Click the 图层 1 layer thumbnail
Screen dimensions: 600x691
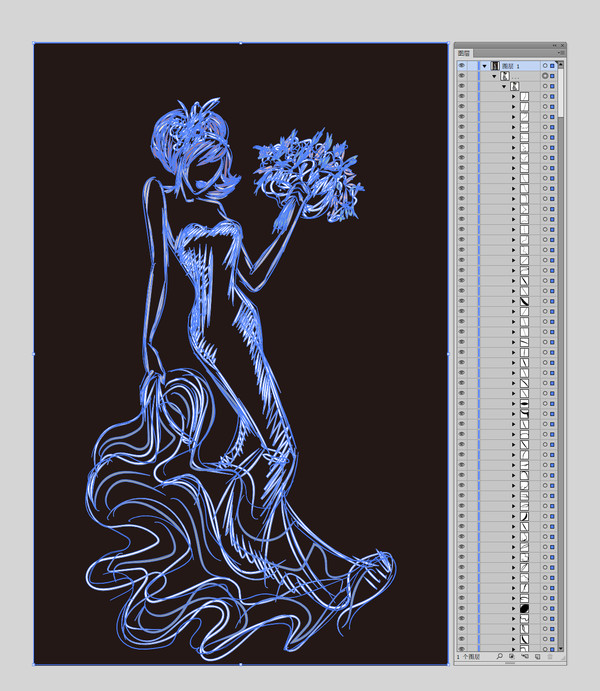(495, 66)
